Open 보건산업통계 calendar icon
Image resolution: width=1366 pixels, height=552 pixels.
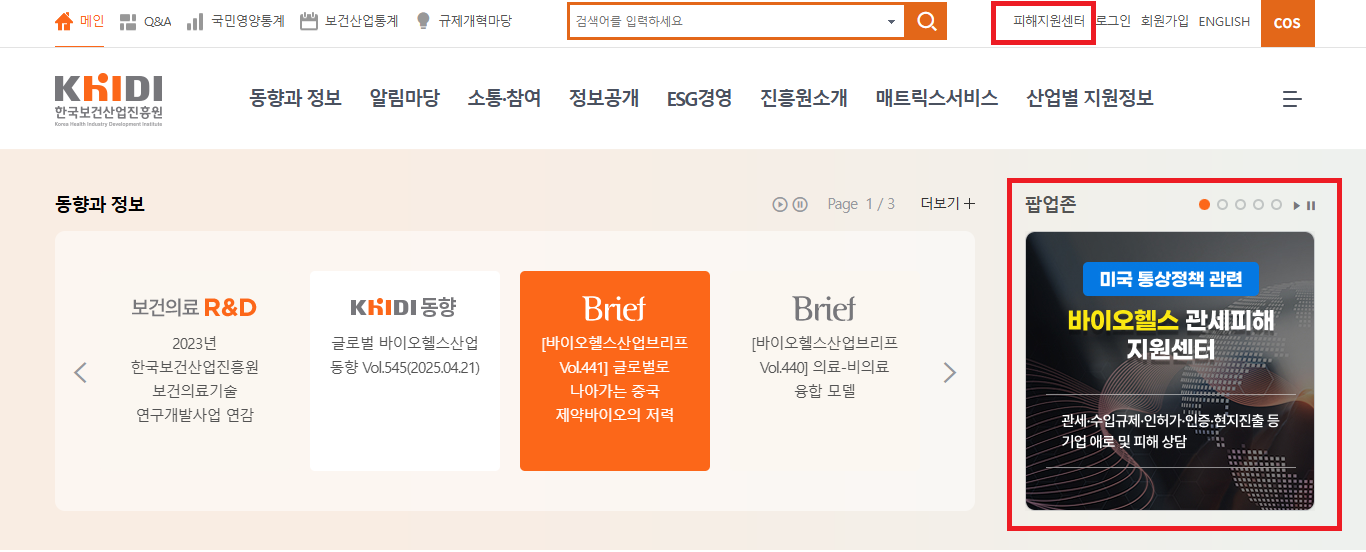[309, 21]
